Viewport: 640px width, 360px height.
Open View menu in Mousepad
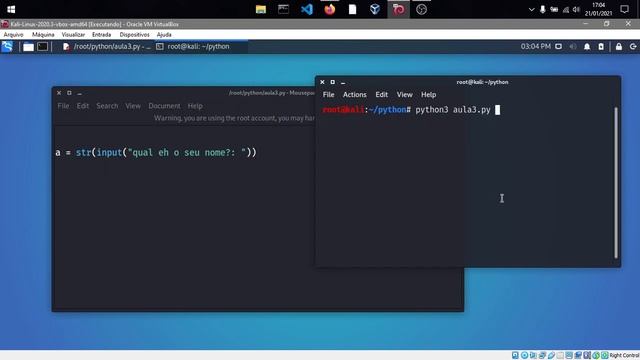click(x=133, y=106)
